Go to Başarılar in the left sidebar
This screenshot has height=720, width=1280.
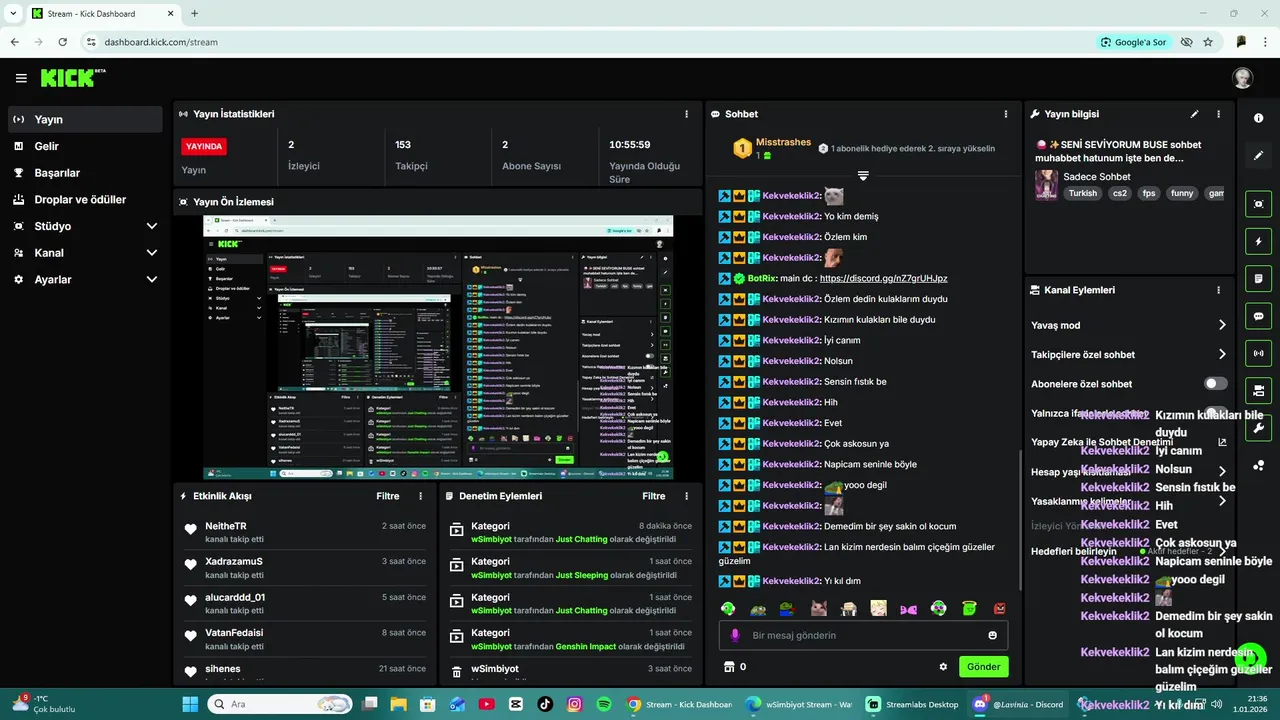click(85, 173)
